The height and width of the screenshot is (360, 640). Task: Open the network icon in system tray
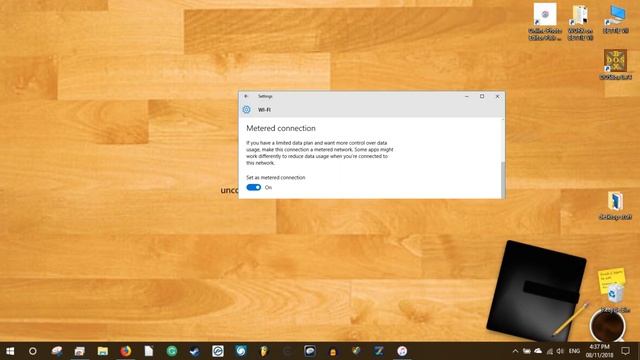(x=549, y=351)
